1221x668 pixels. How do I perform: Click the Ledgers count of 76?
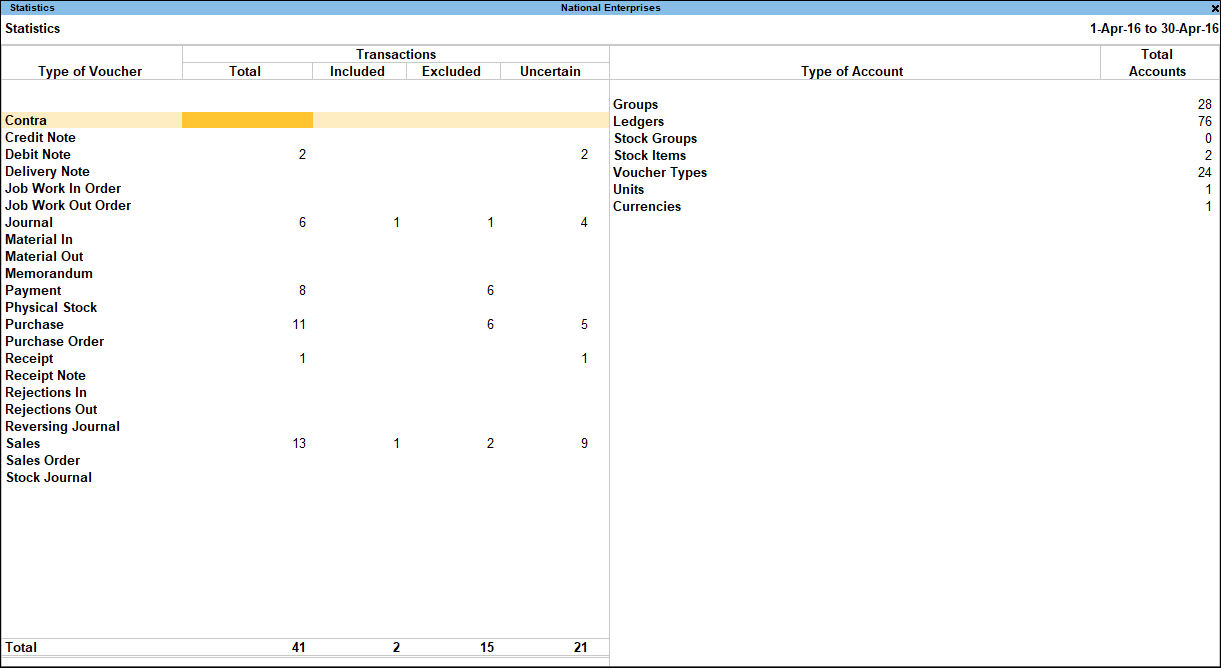pos(1204,121)
